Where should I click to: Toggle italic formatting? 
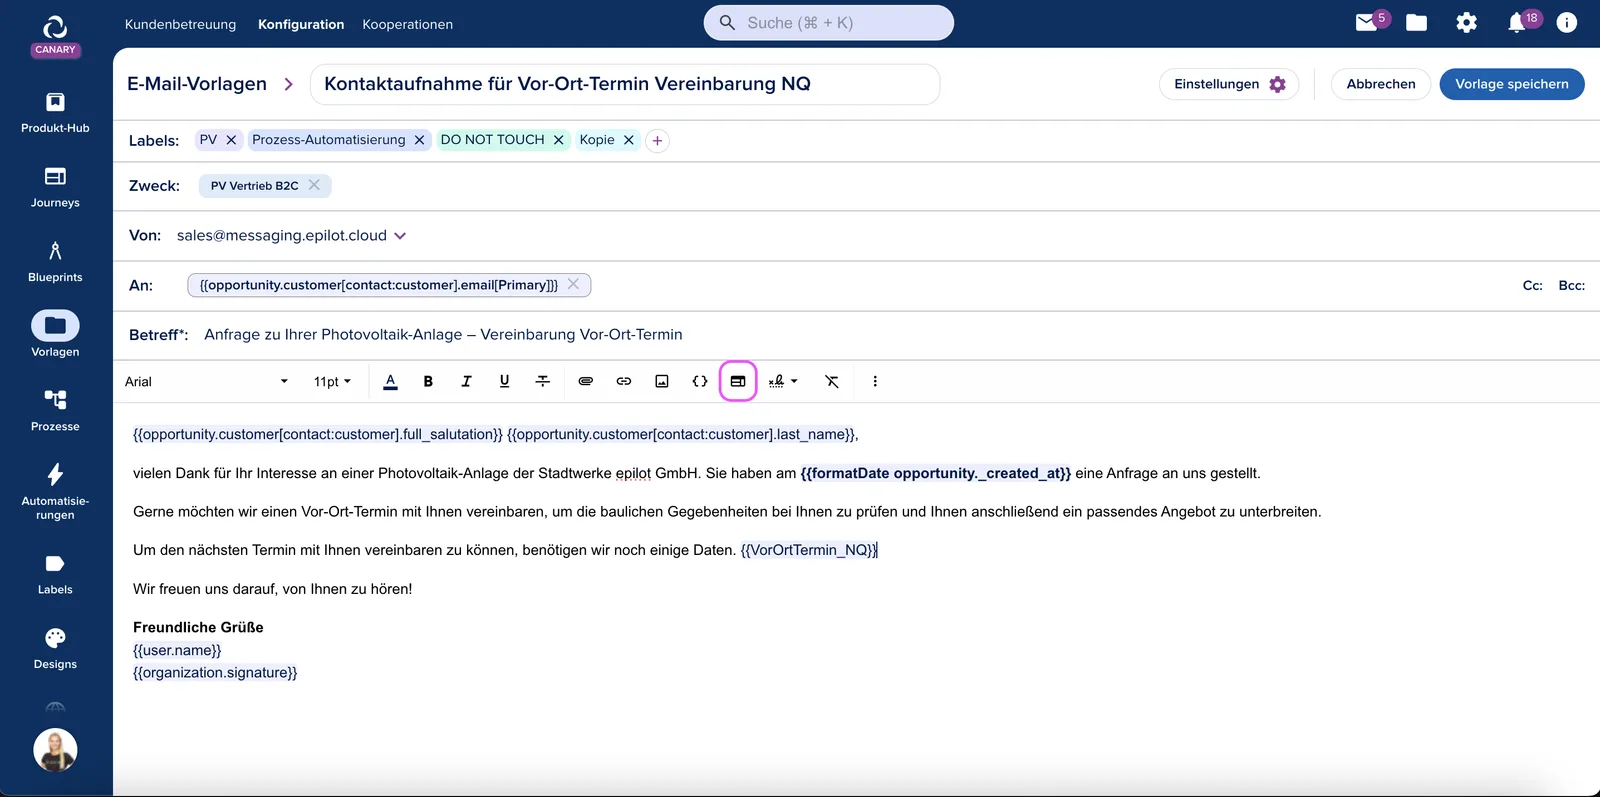pos(466,381)
